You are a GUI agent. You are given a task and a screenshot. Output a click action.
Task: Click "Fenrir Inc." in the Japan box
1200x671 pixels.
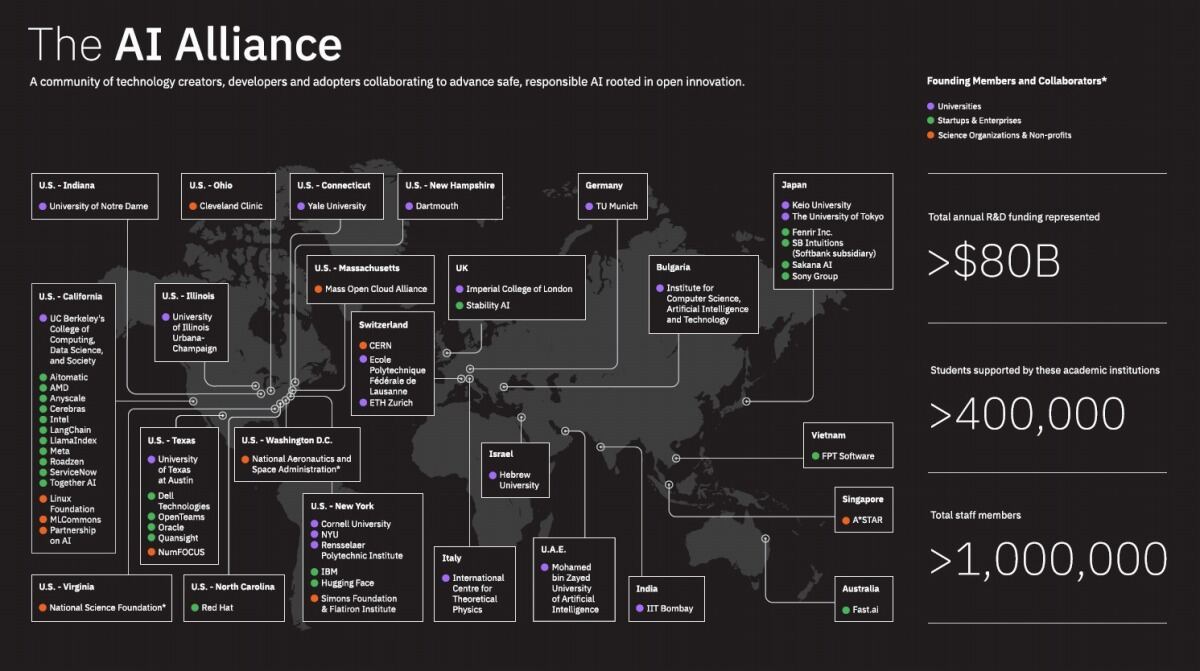pyautogui.click(x=812, y=232)
